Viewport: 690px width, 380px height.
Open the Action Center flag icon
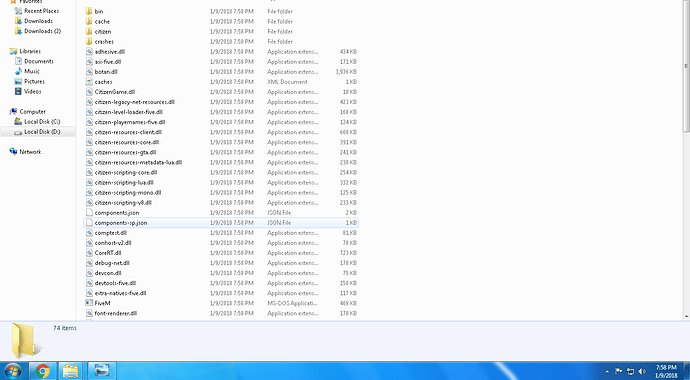point(618,372)
